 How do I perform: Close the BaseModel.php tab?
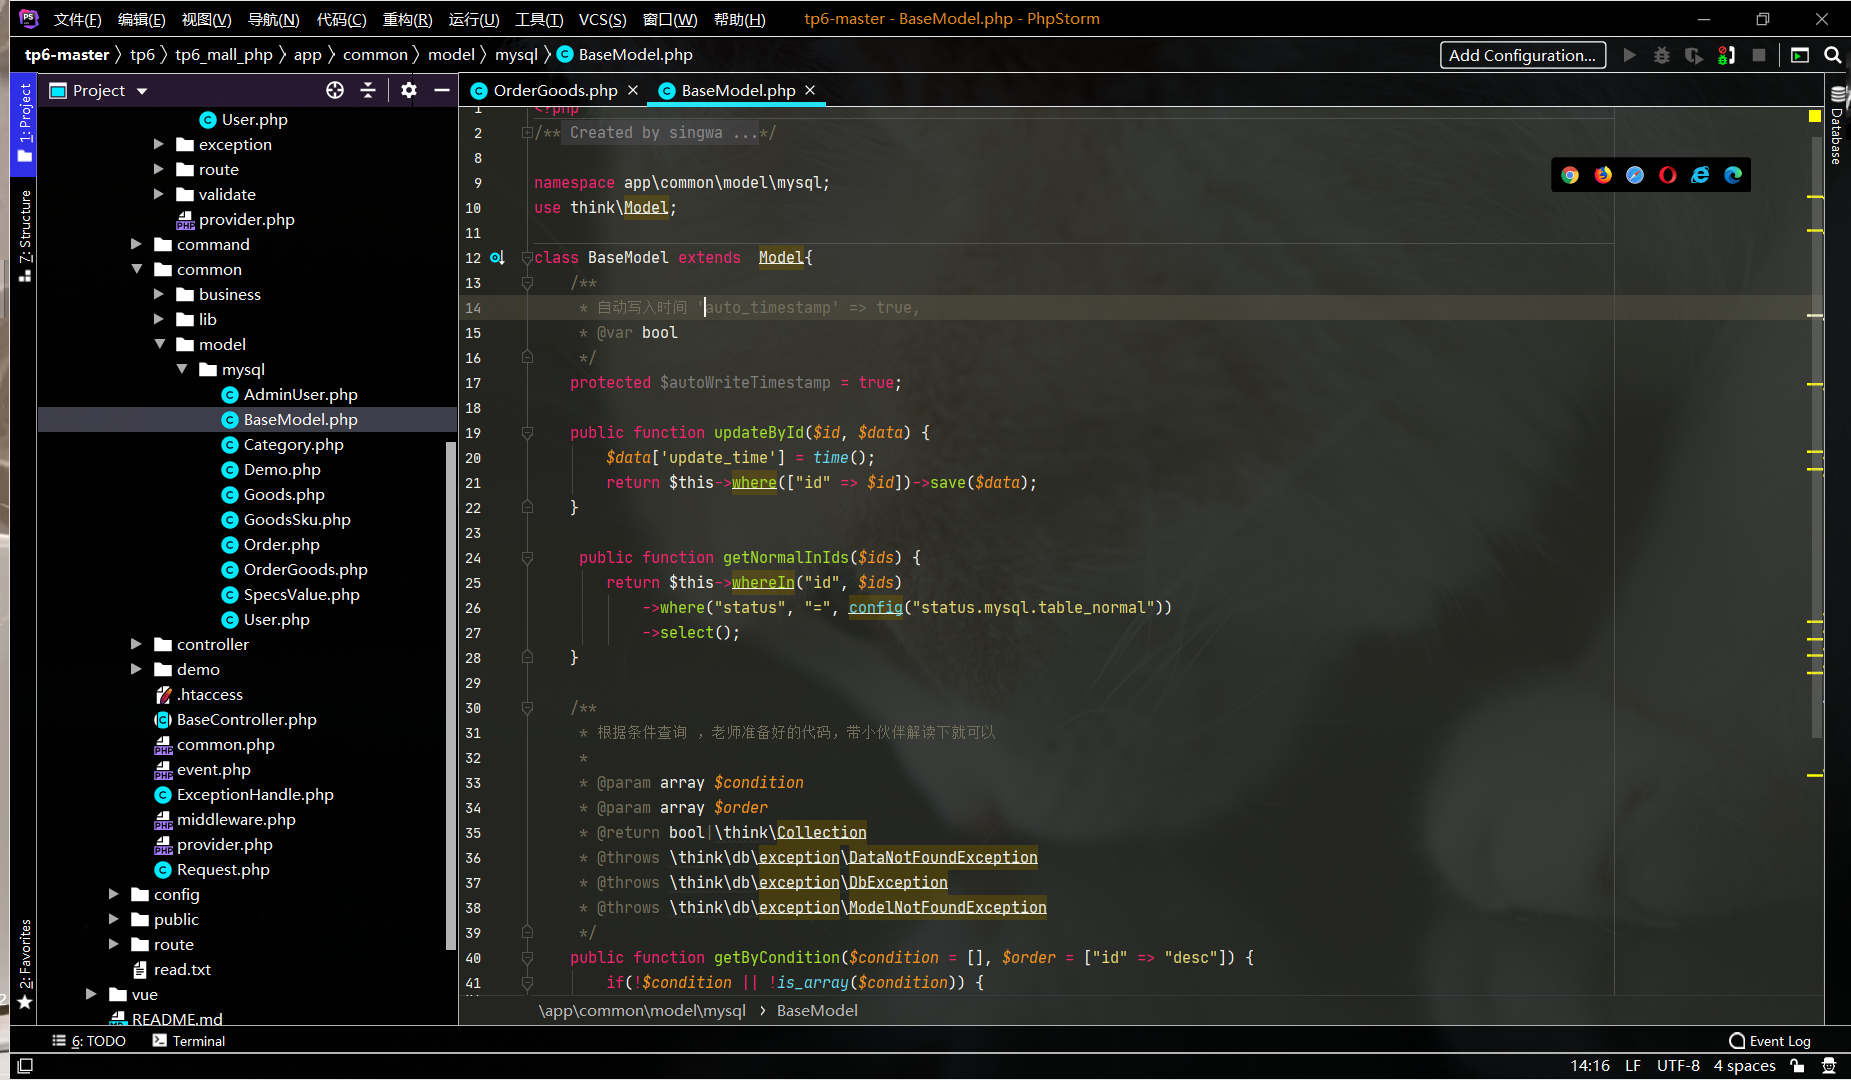(x=811, y=90)
